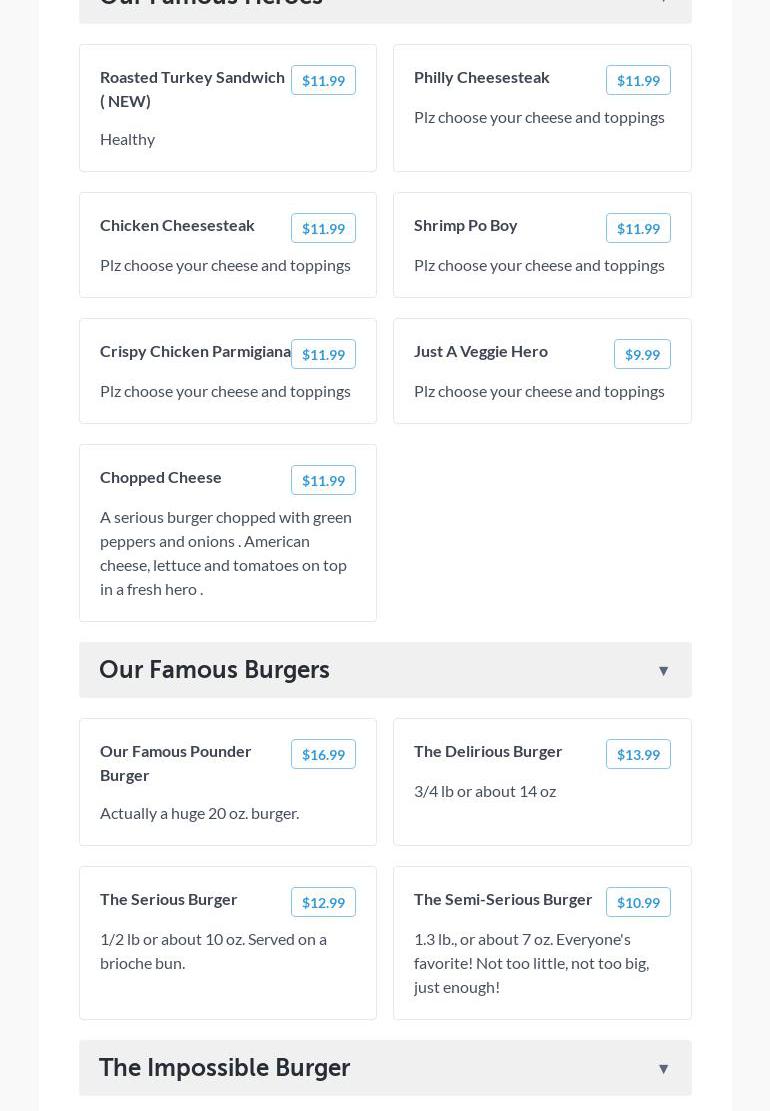Image resolution: width=770 pixels, height=1111 pixels.
Task: Select the Shrimp Po Boy $11.99 button
Action: click(638, 229)
